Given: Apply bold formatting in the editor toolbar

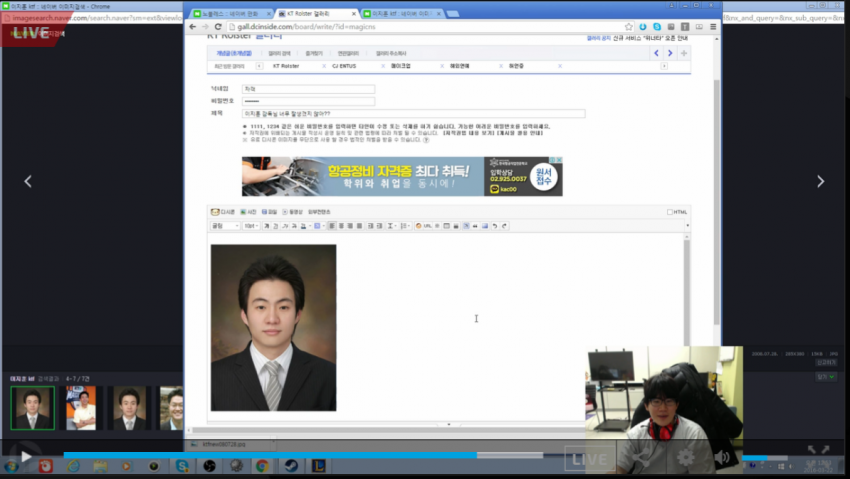Looking at the screenshot, I should 266,226.
